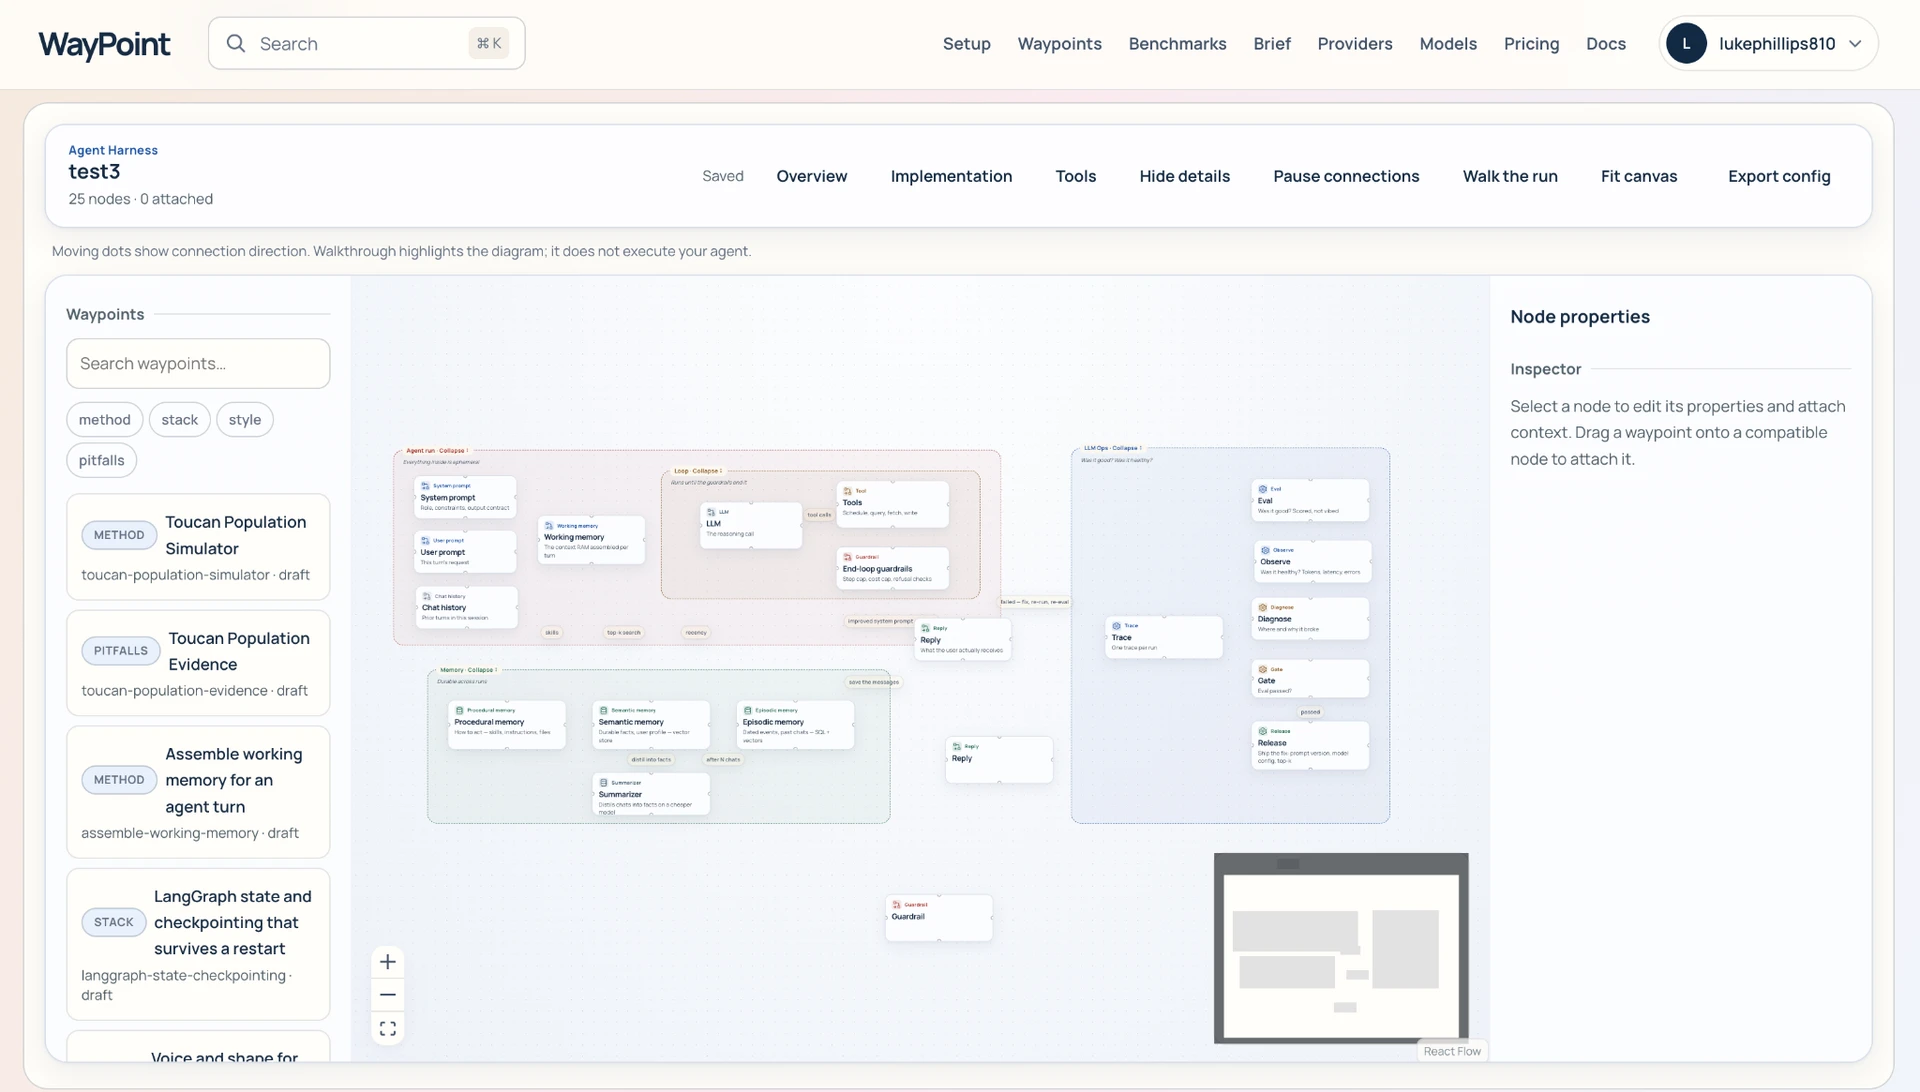Click the Fit canvas button
Viewport: 1920px width, 1092px height.
tap(1638, 176)
